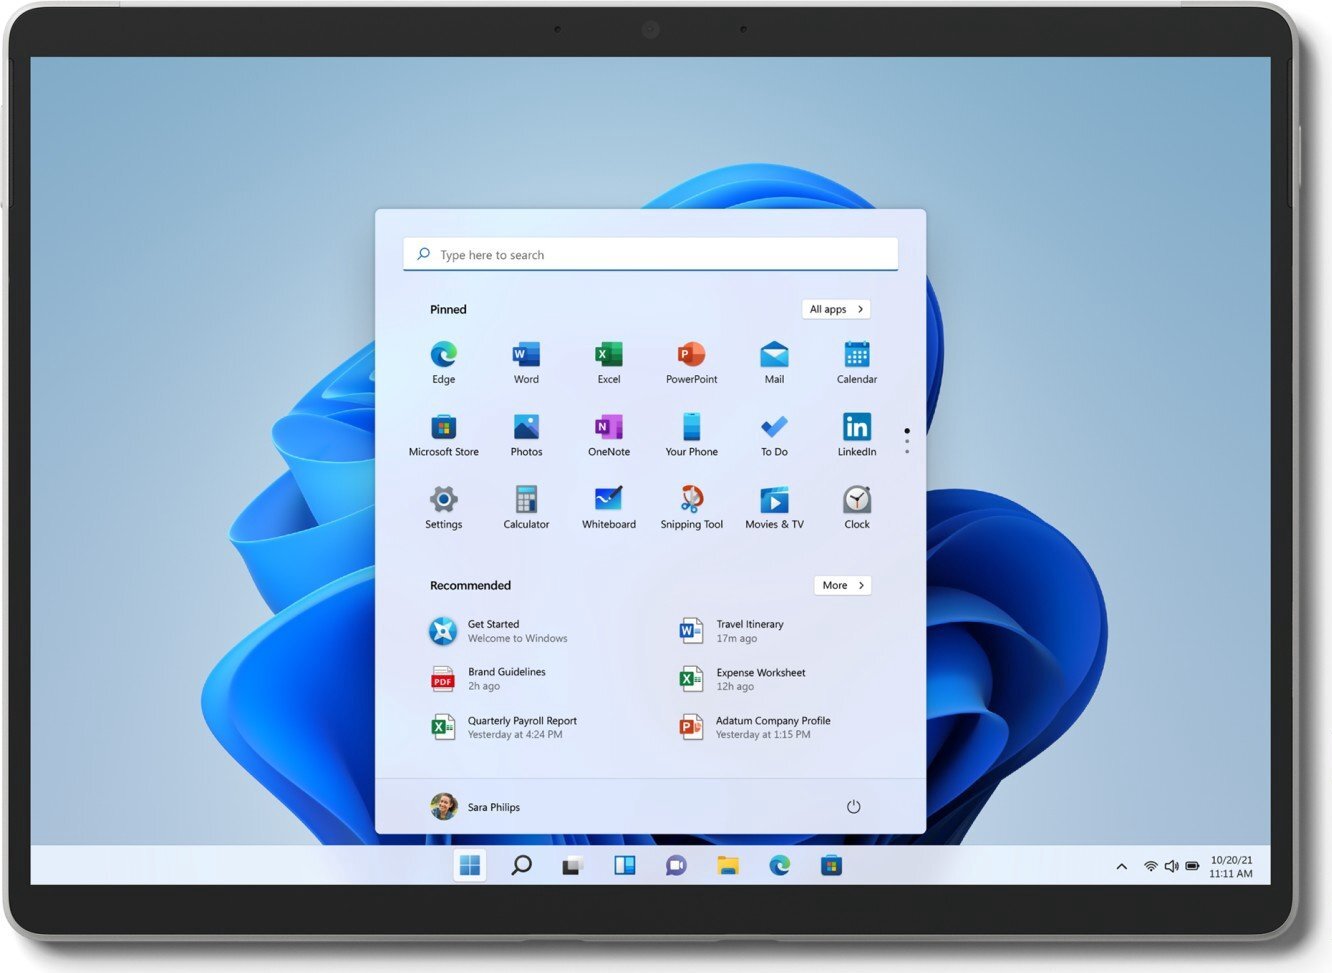Open Adatum Company Profile presentation
The image size is (1332, 973).
click(x=755, y=727)
